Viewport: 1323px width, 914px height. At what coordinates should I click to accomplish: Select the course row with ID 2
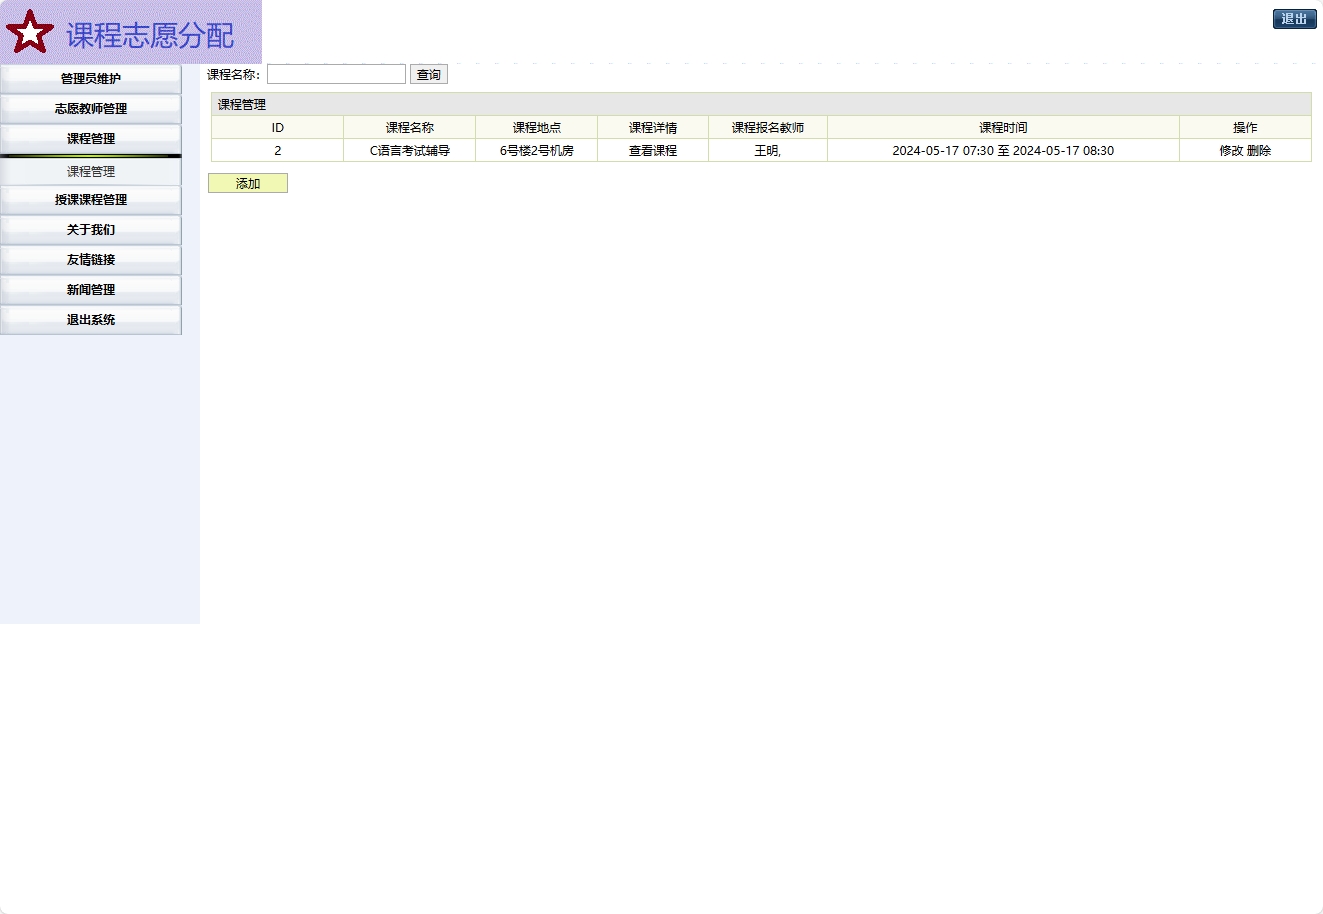pos(277,150)
